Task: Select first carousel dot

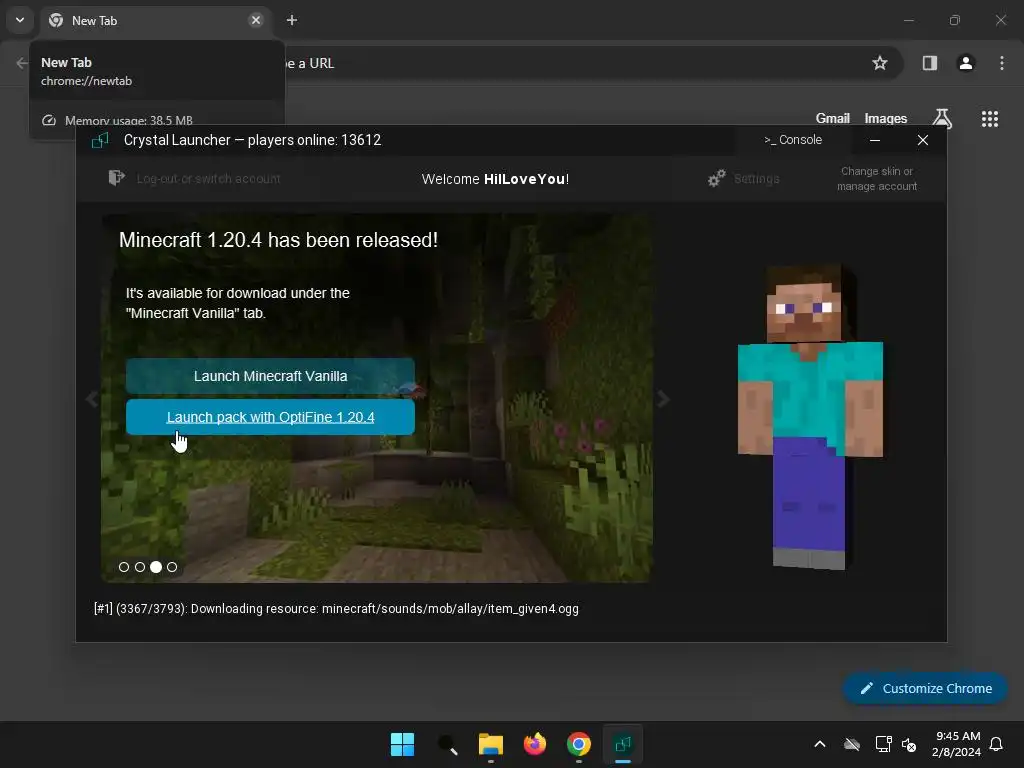Action: point(124,567)
